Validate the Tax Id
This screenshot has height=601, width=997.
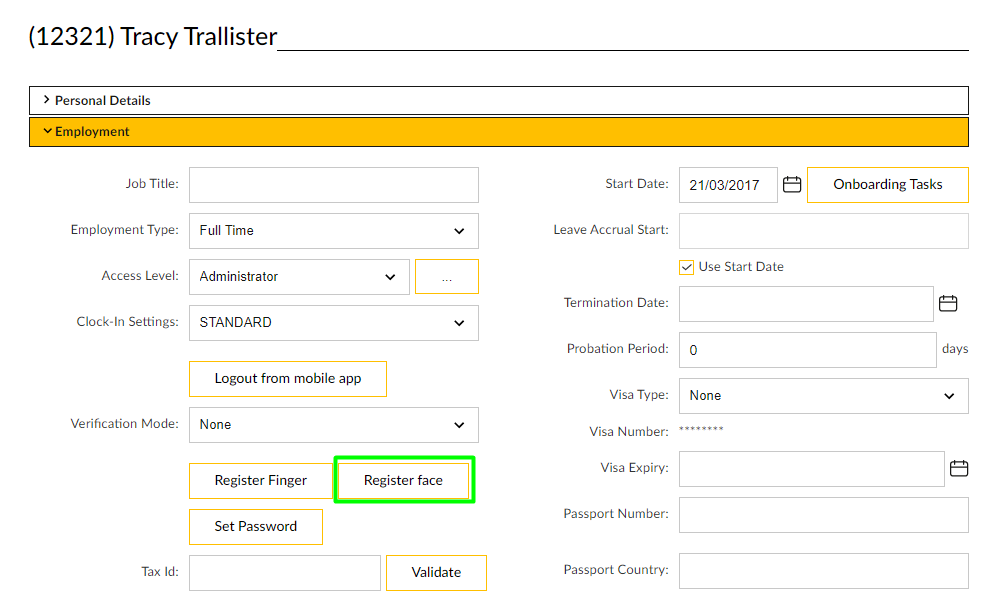click(x=436, y=572)
